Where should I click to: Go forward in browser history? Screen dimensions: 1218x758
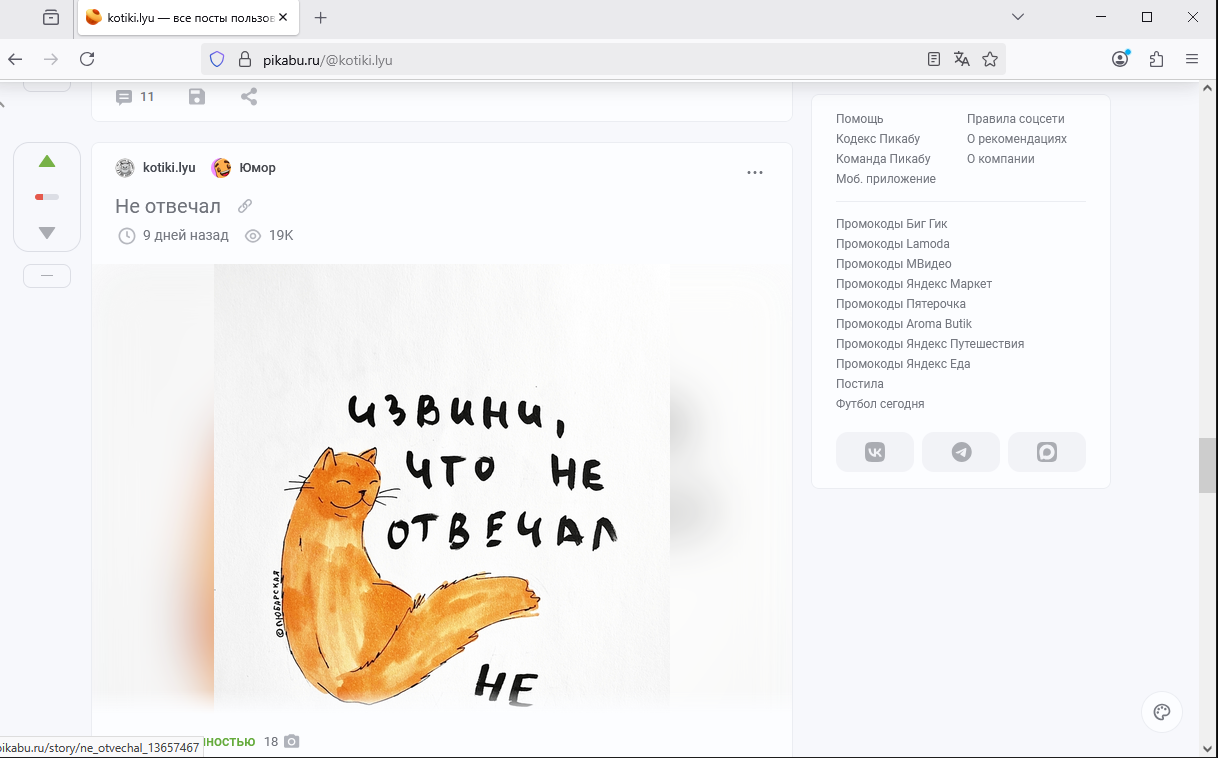[51, 59]
